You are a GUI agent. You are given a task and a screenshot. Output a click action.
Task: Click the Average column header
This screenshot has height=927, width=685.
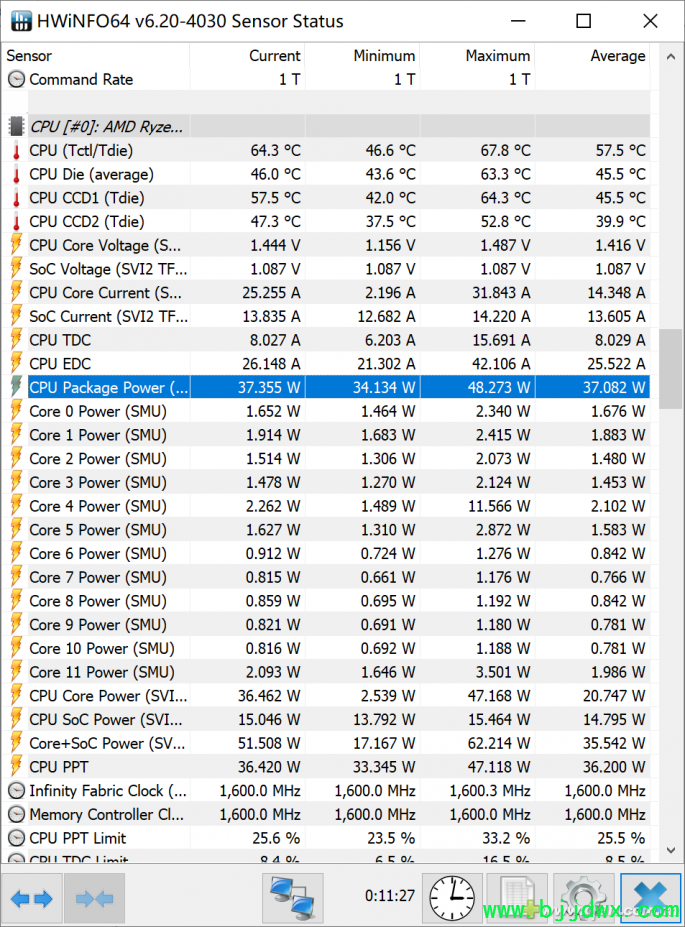[592, 56]
